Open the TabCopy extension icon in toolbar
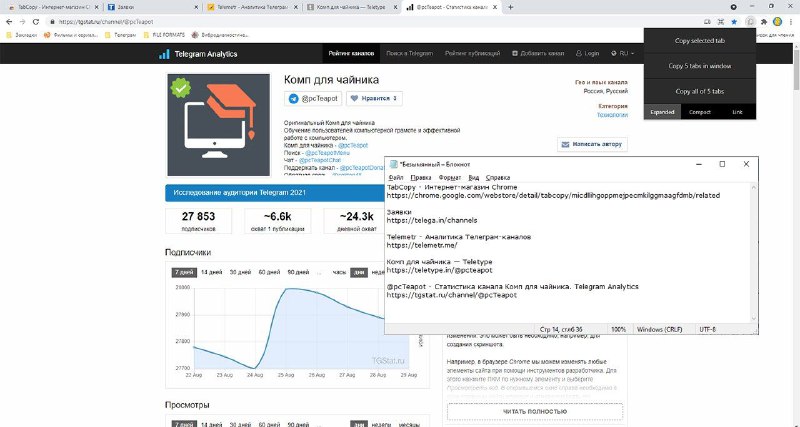The image size is (800, 427). [750, 22]
